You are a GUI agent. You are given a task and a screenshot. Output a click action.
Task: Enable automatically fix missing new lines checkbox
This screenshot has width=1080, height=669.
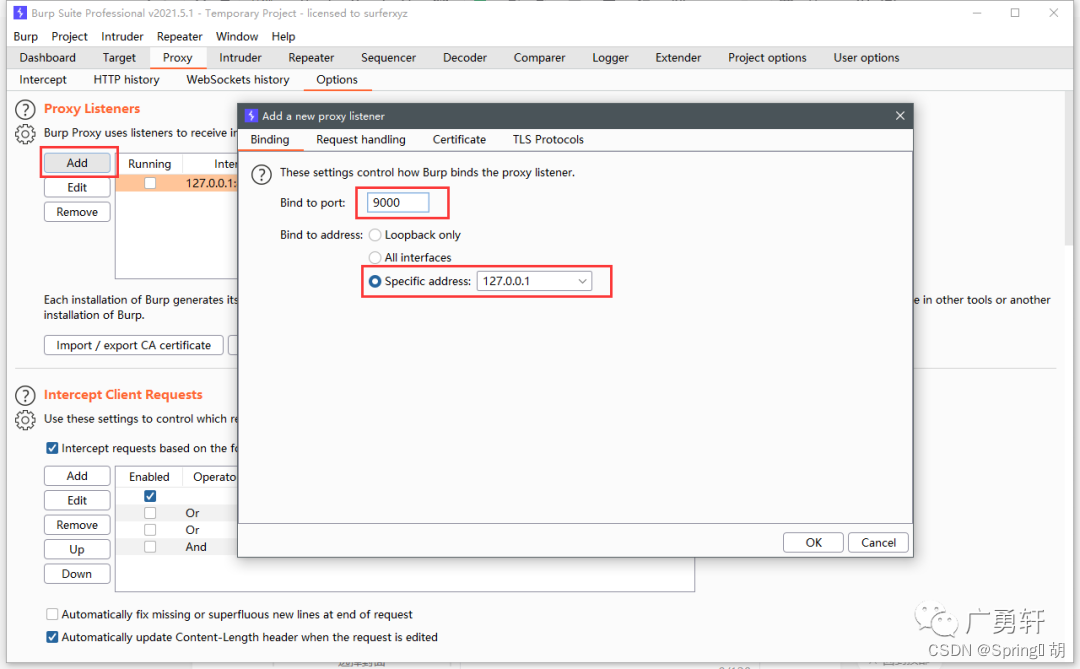click(52, 614)
